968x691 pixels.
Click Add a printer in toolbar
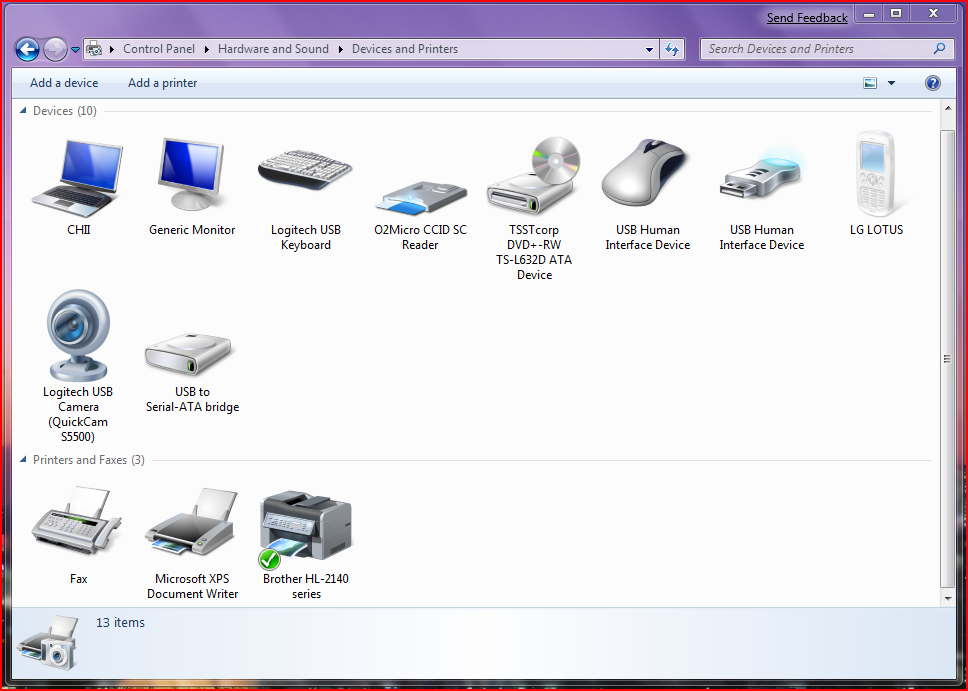tap(162, 83)
